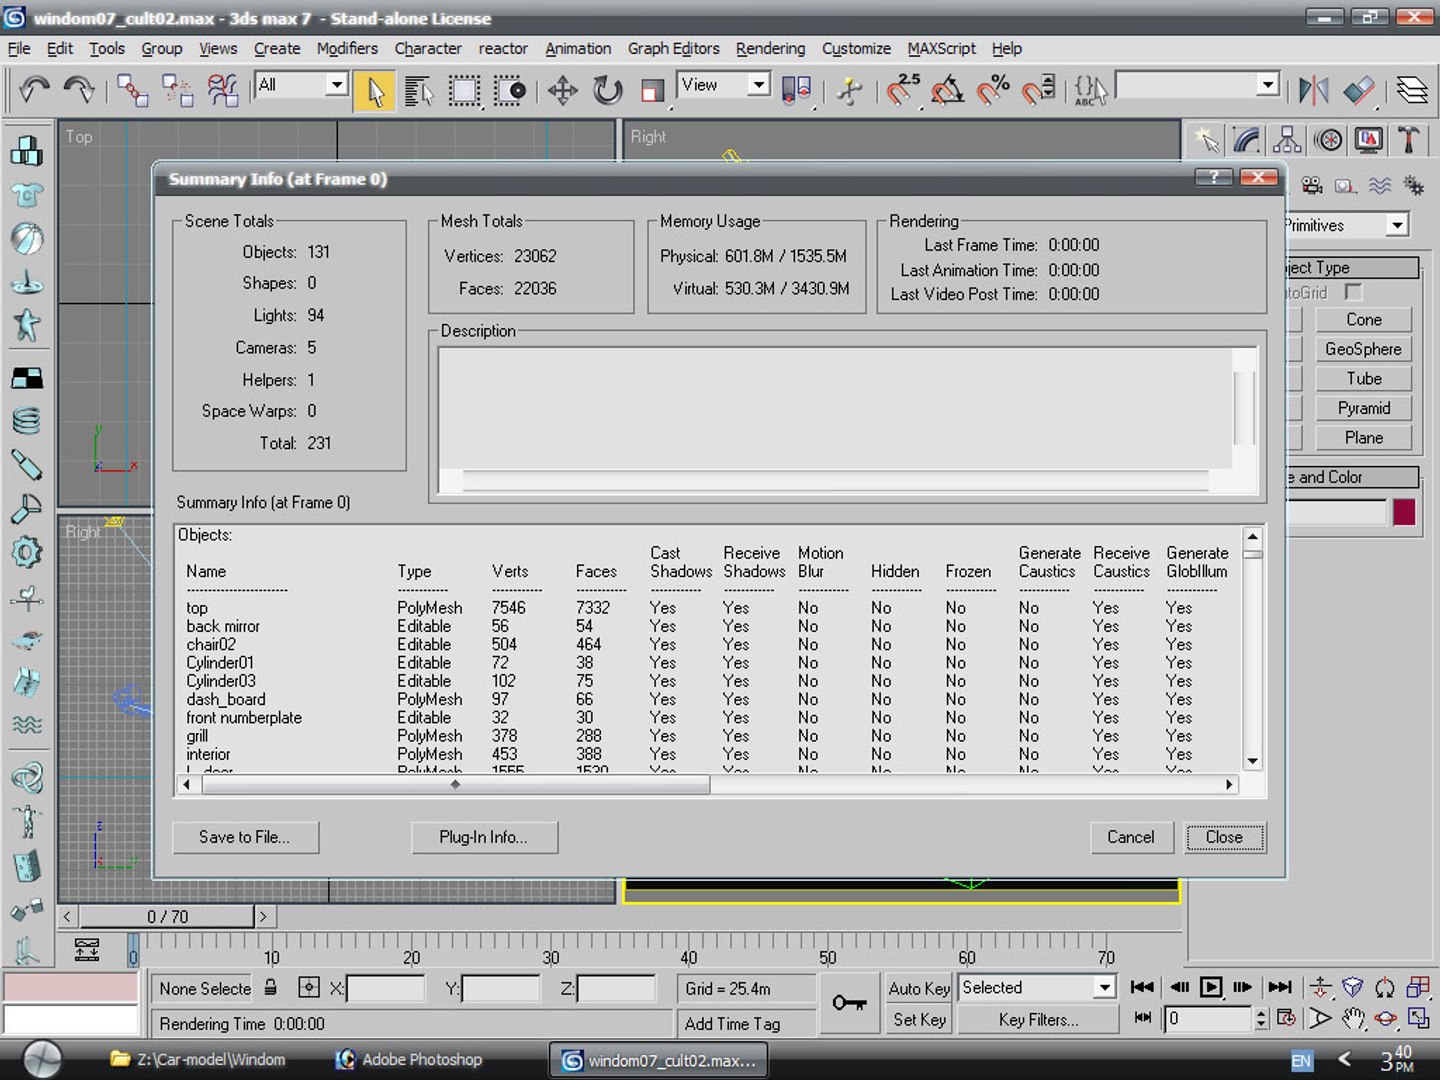Screen dimensions: 1440x1080
Task: Switch to Adobe Photoshop in the taskbar
Action: 411,1059
